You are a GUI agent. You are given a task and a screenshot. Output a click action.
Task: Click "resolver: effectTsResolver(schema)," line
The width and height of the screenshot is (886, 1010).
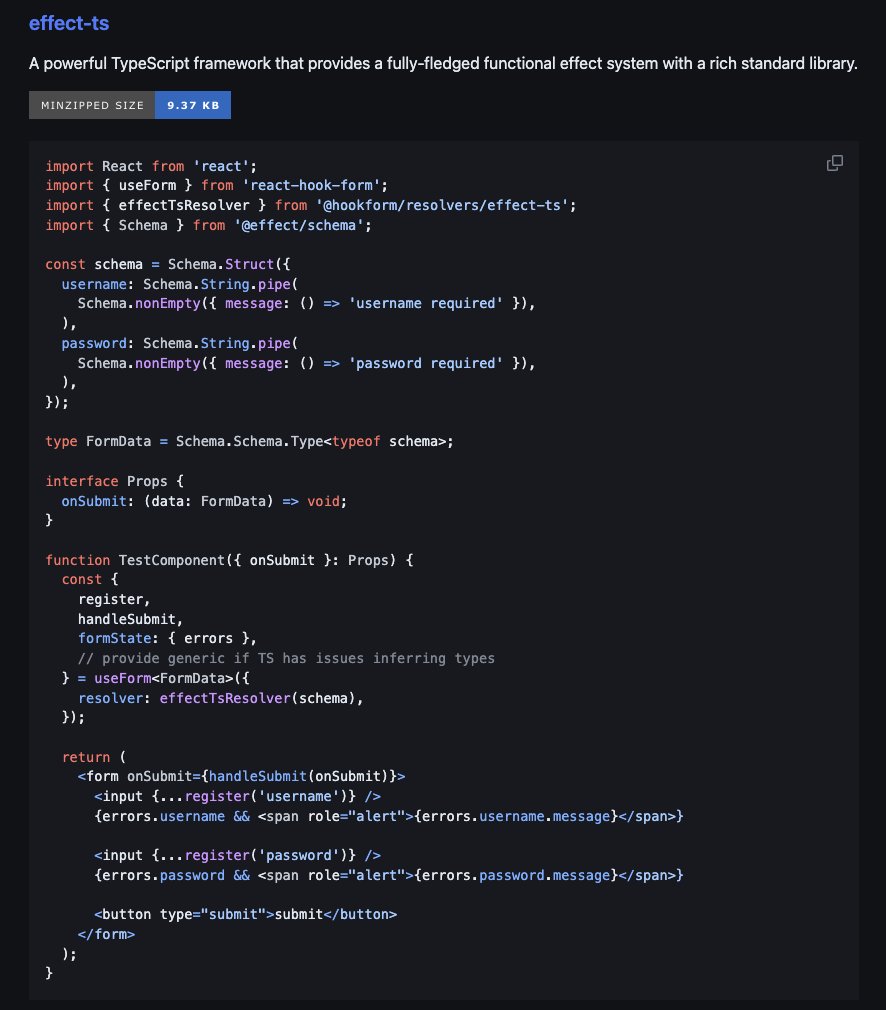[220, 698]
